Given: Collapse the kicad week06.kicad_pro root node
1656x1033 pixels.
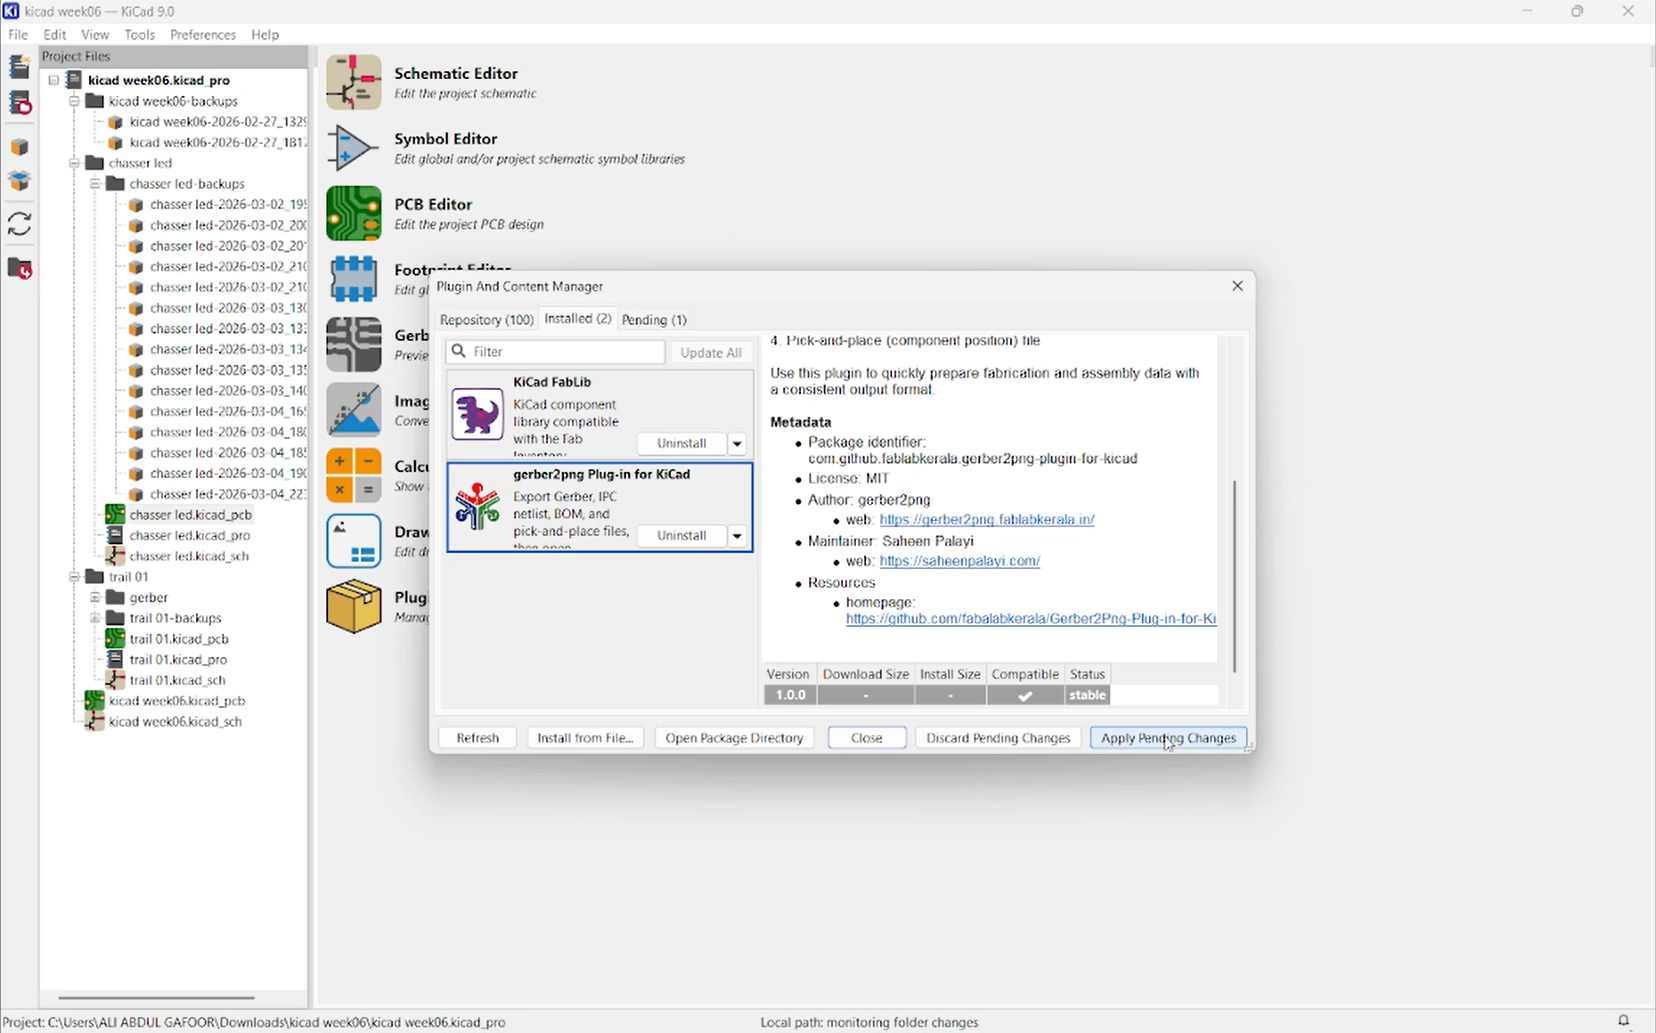Looking at the screenshot, I should point(54,80).
